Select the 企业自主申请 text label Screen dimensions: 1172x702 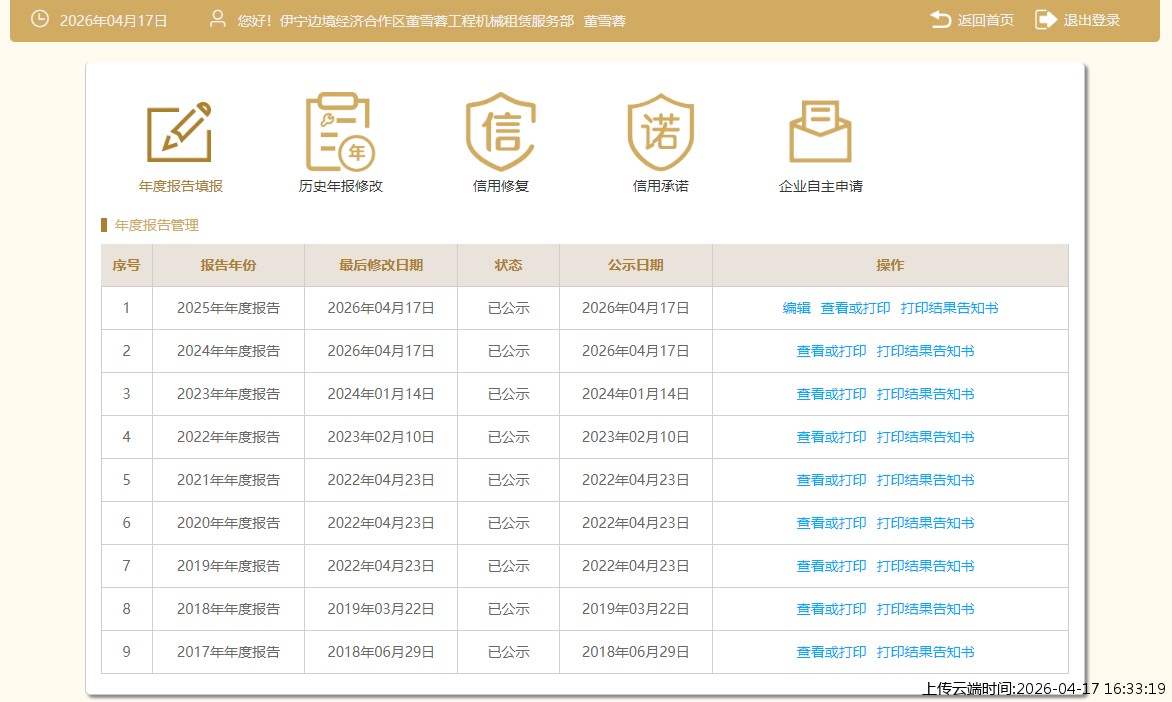tap(820, 186)
